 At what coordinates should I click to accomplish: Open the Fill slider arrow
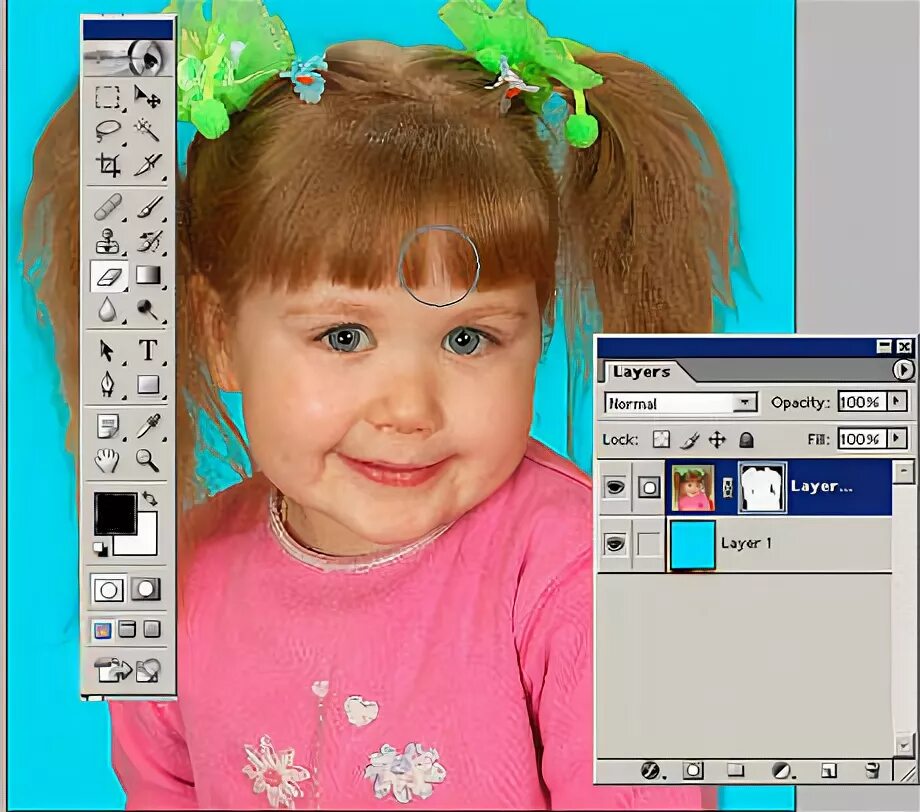coord(896,438)
